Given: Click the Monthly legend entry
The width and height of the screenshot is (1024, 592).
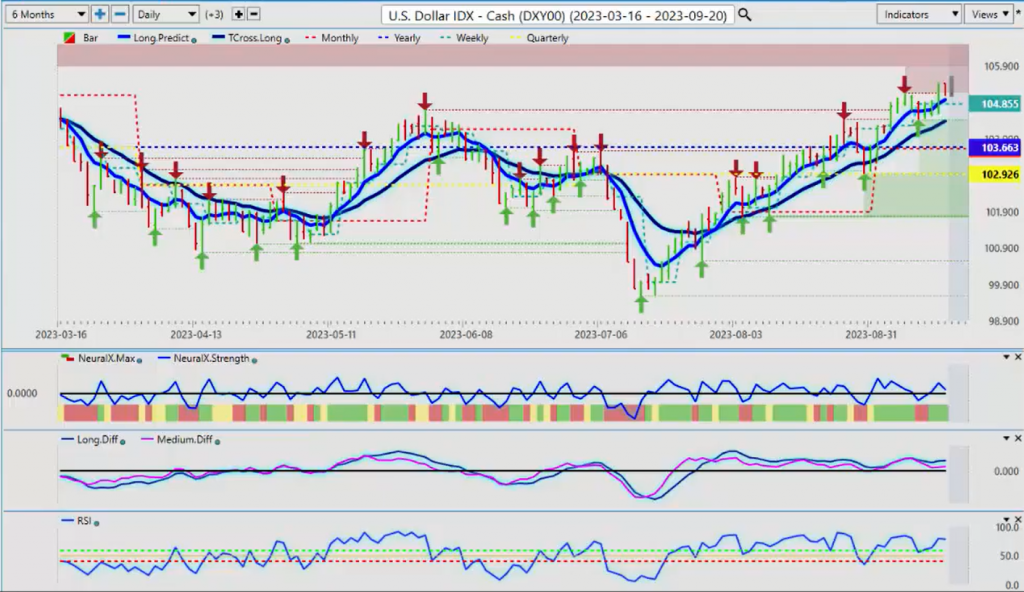Looking at the screenshot, I should 330,38.
